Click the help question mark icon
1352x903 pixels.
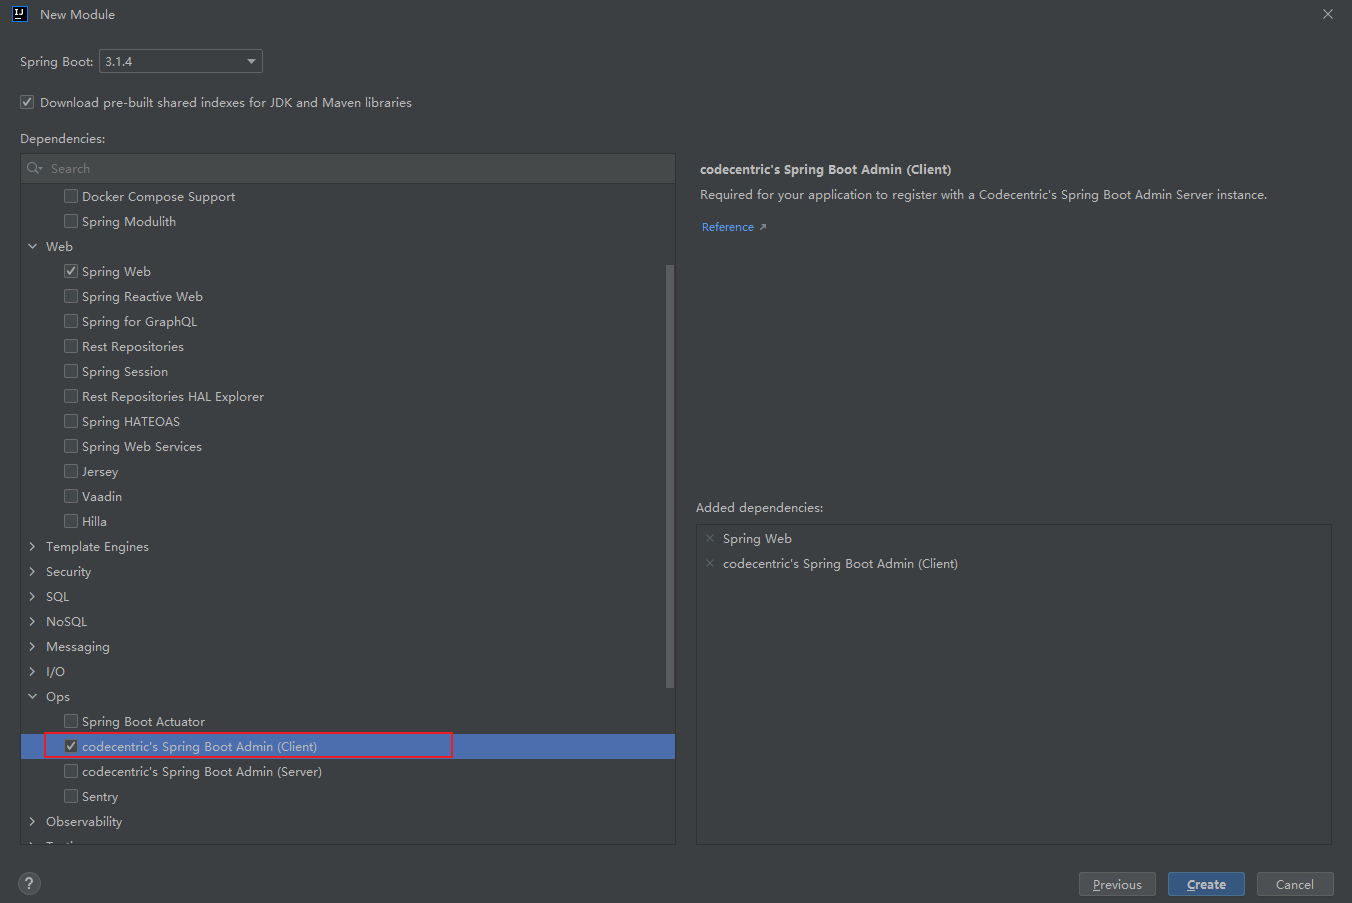[x=29, y=883]
